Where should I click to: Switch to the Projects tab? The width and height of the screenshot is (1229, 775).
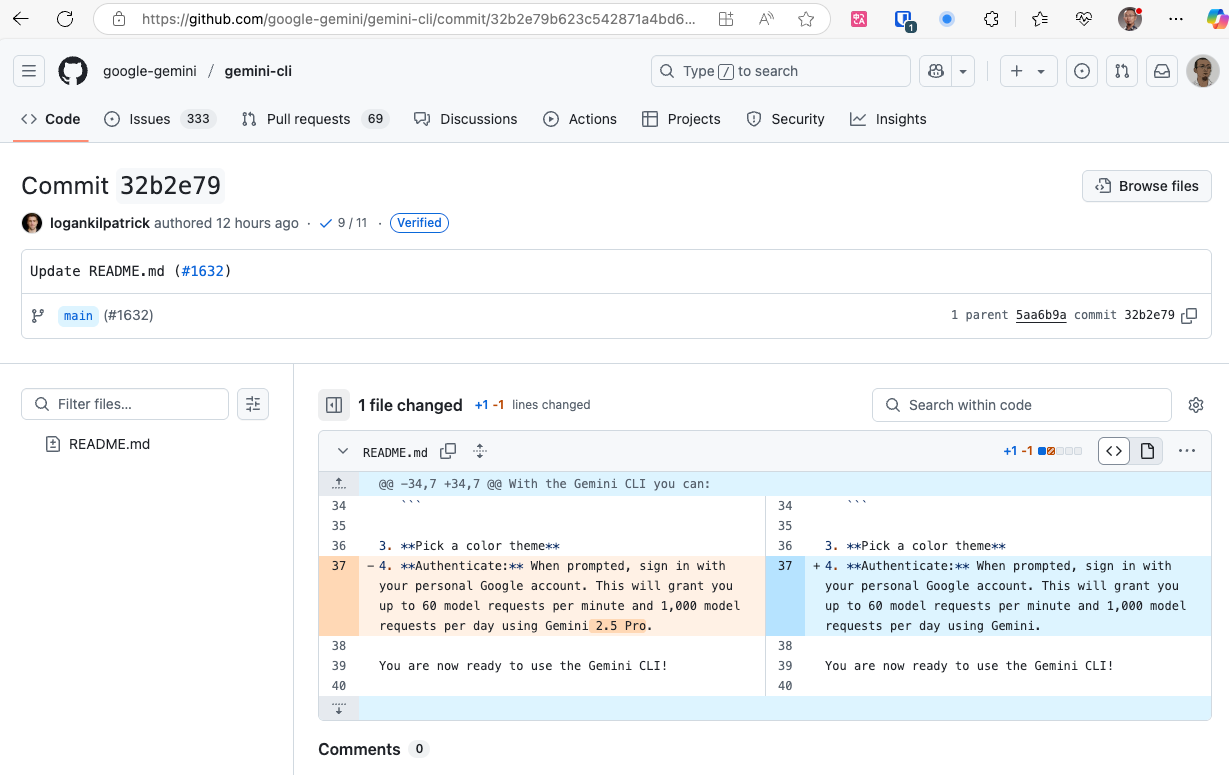[681, 119]
